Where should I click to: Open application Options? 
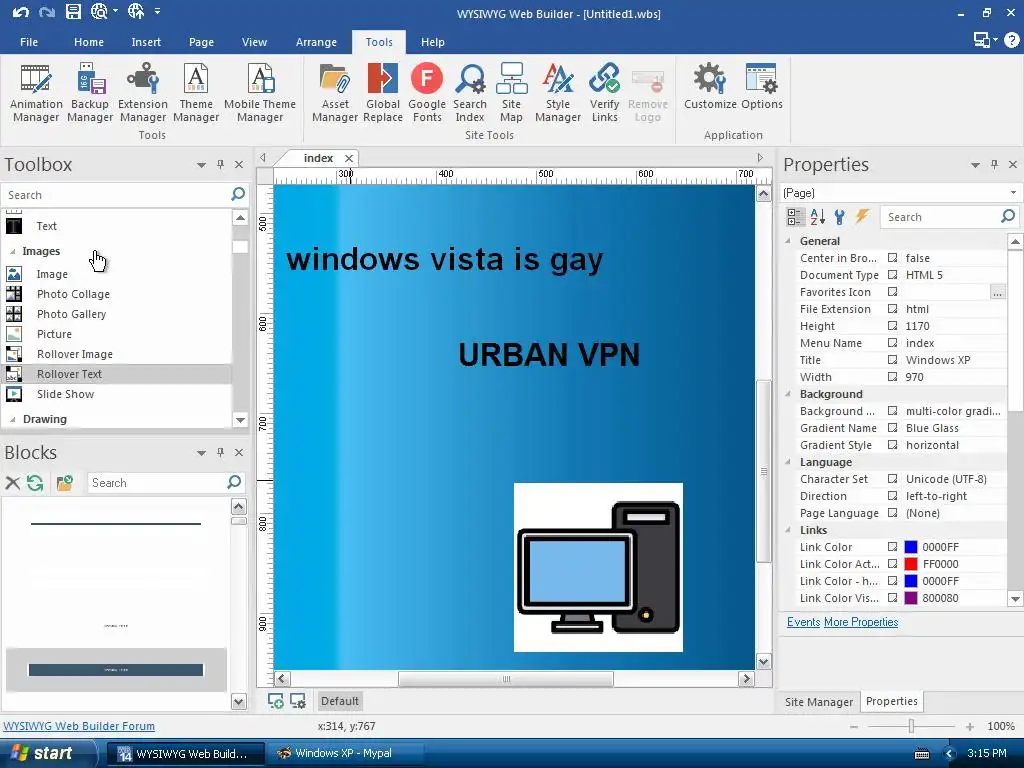pos(761,86)
